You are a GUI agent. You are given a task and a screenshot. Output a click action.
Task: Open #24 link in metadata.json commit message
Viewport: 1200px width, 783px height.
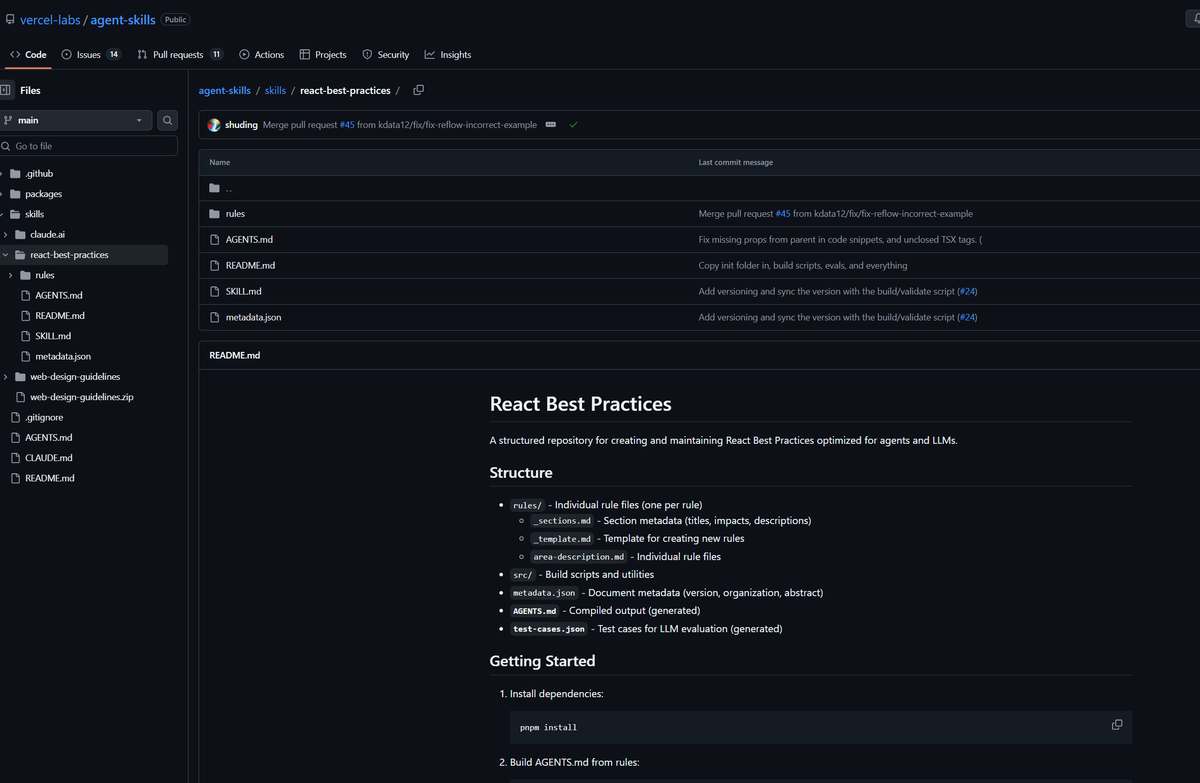pos(967,317)
